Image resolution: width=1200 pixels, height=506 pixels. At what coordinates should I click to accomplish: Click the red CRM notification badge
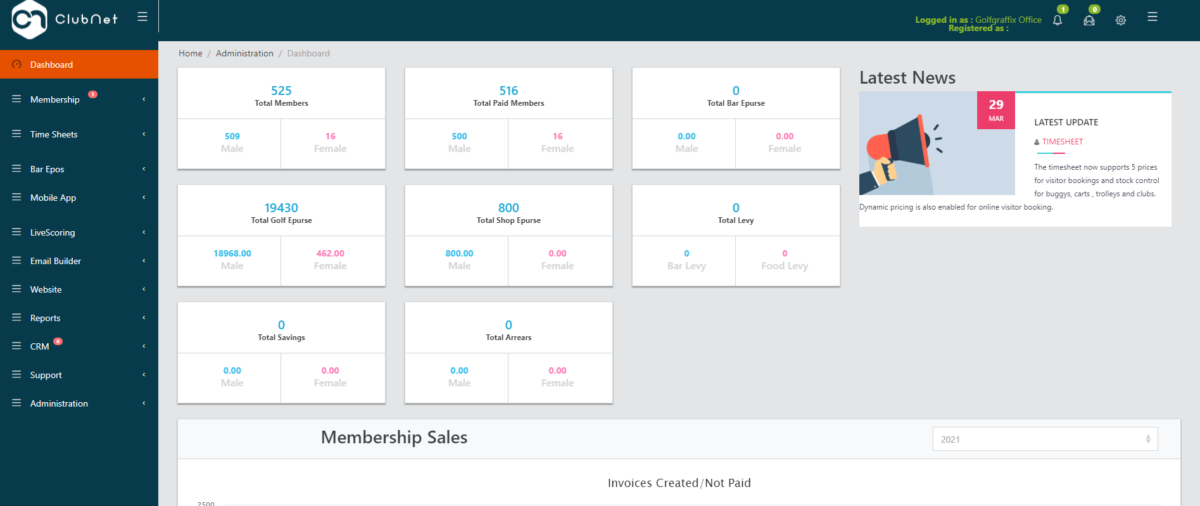[58, 342]
